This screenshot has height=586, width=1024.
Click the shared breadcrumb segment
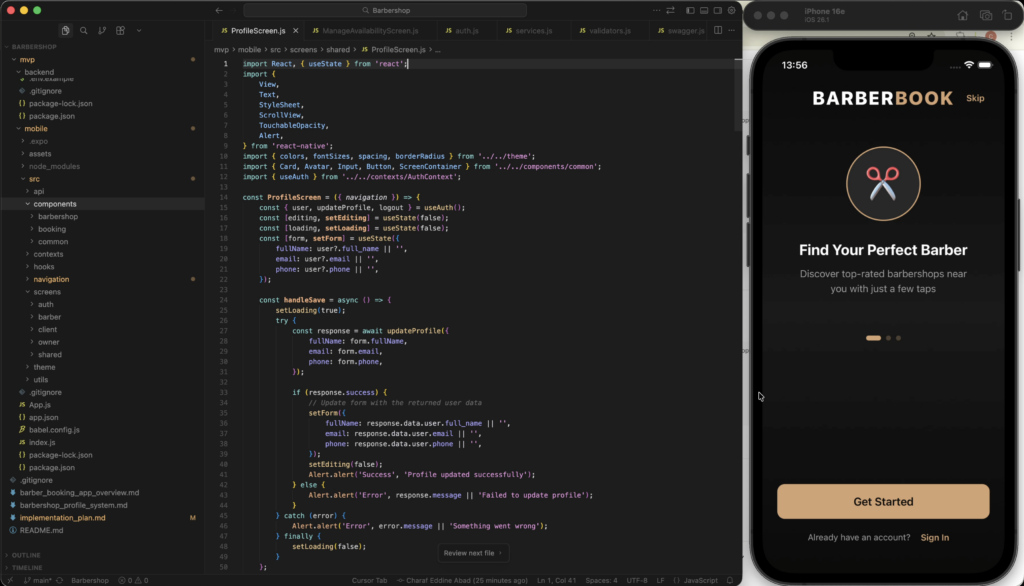coord(338,50)
